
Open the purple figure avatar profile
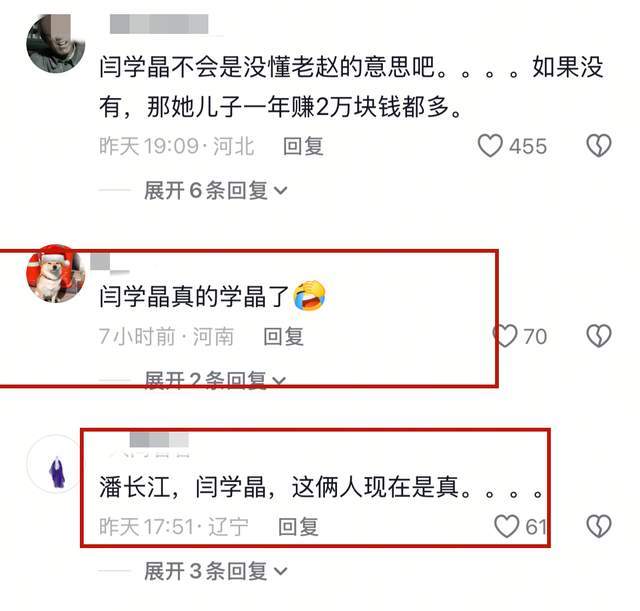[55, 464]
